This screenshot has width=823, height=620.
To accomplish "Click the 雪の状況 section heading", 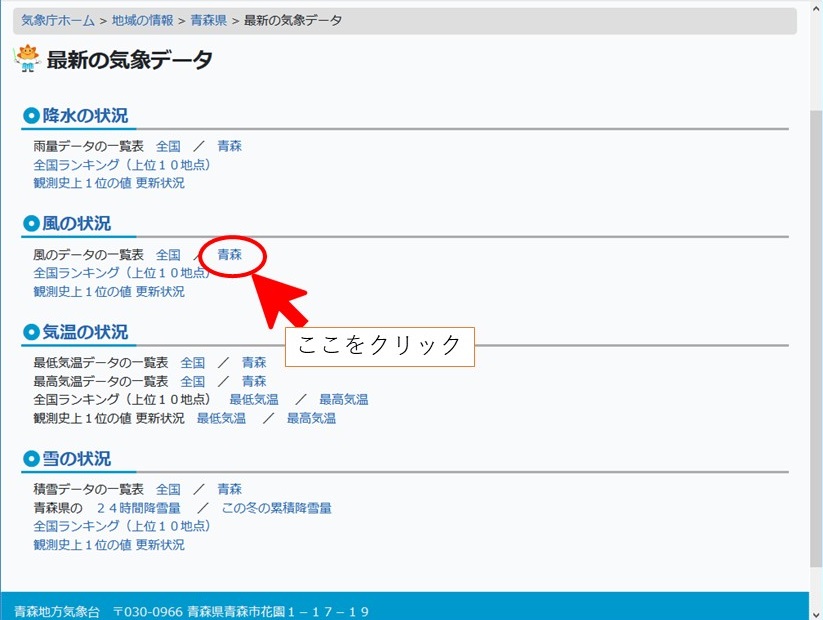I will [77, 459].
